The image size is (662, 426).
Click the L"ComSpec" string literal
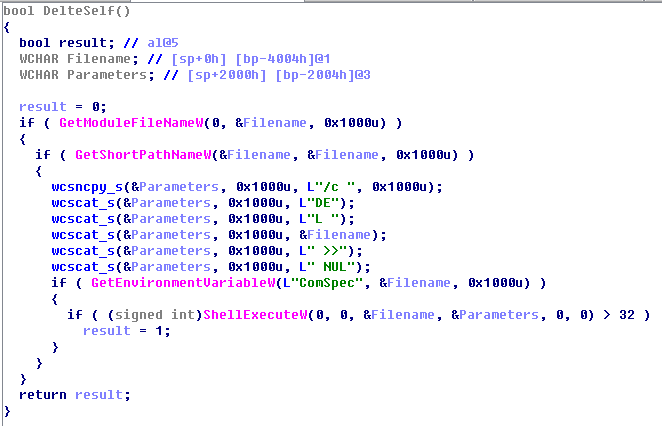(x=323, y=283)
